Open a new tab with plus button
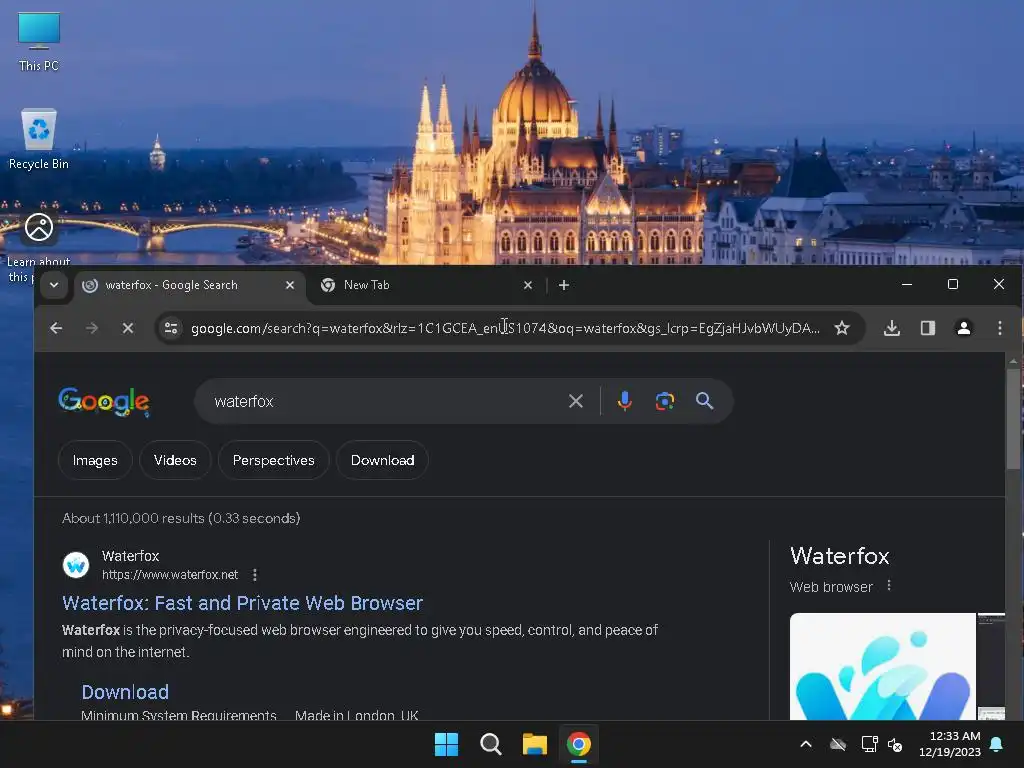 point(564,285)
